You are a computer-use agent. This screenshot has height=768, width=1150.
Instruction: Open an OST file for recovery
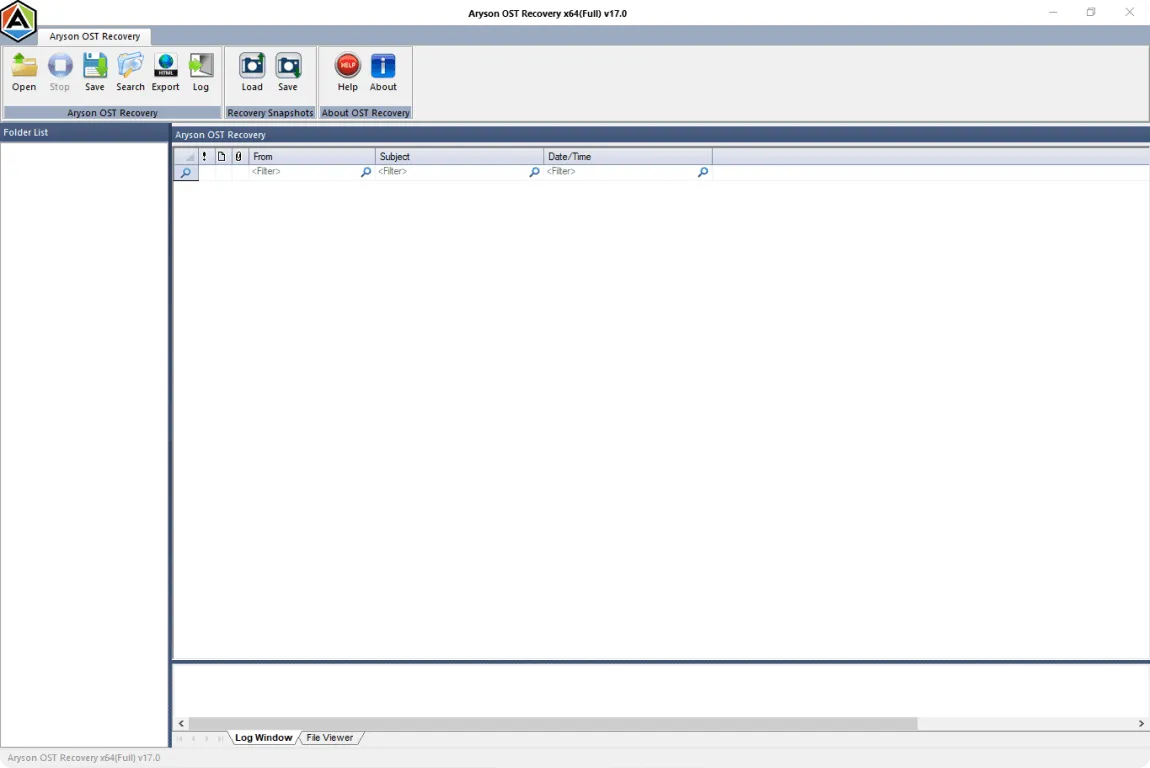pyautogui.click(x=23, y=70)
